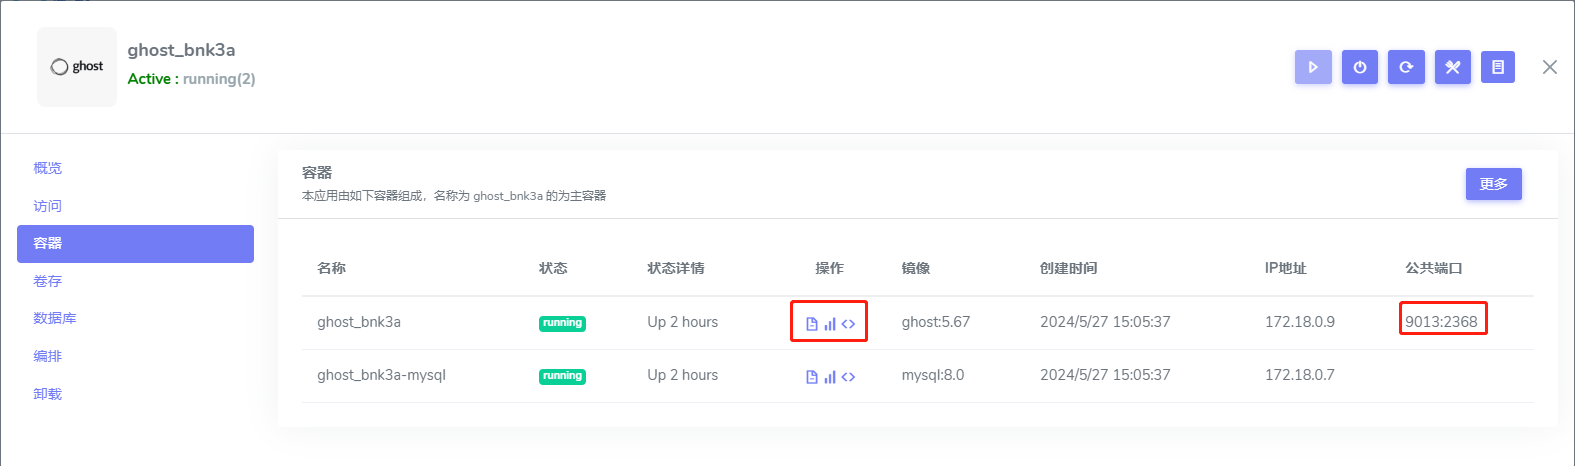The image size is (1575, 466).
Task: Click the public port 9013:2368
Action: [x=1441, y=322]
